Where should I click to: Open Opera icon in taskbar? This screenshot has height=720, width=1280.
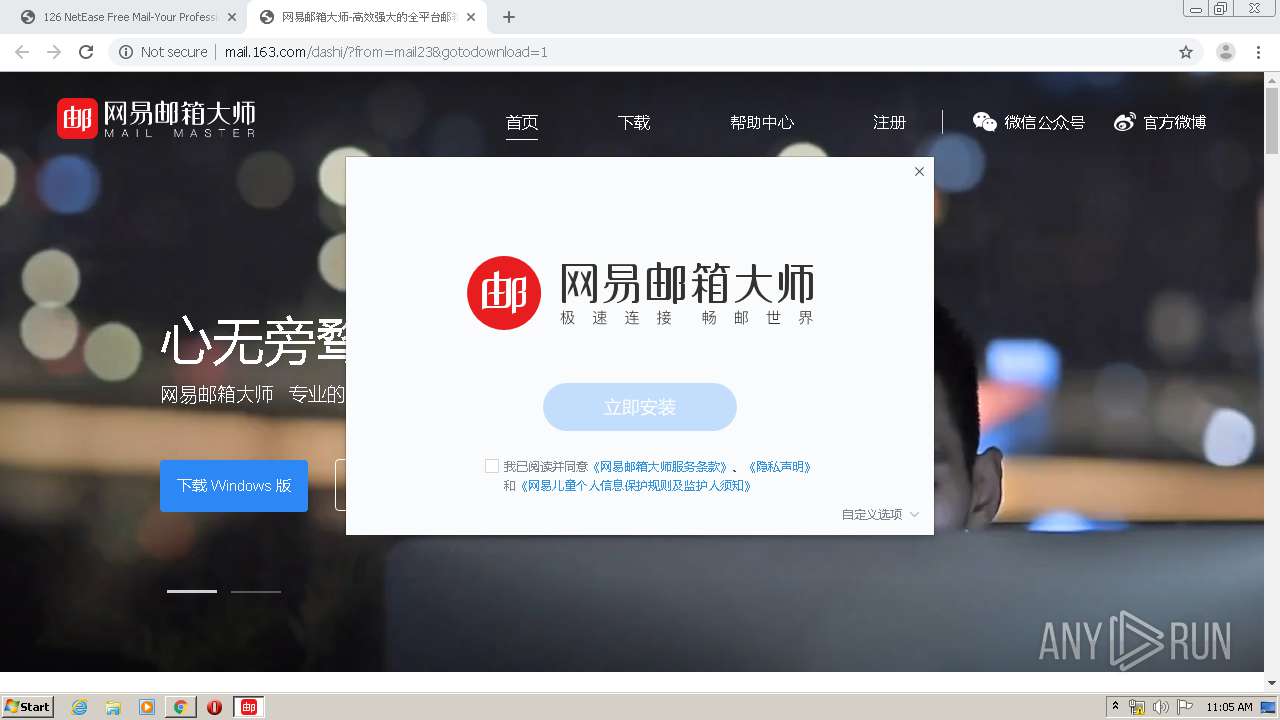(214, 707)
